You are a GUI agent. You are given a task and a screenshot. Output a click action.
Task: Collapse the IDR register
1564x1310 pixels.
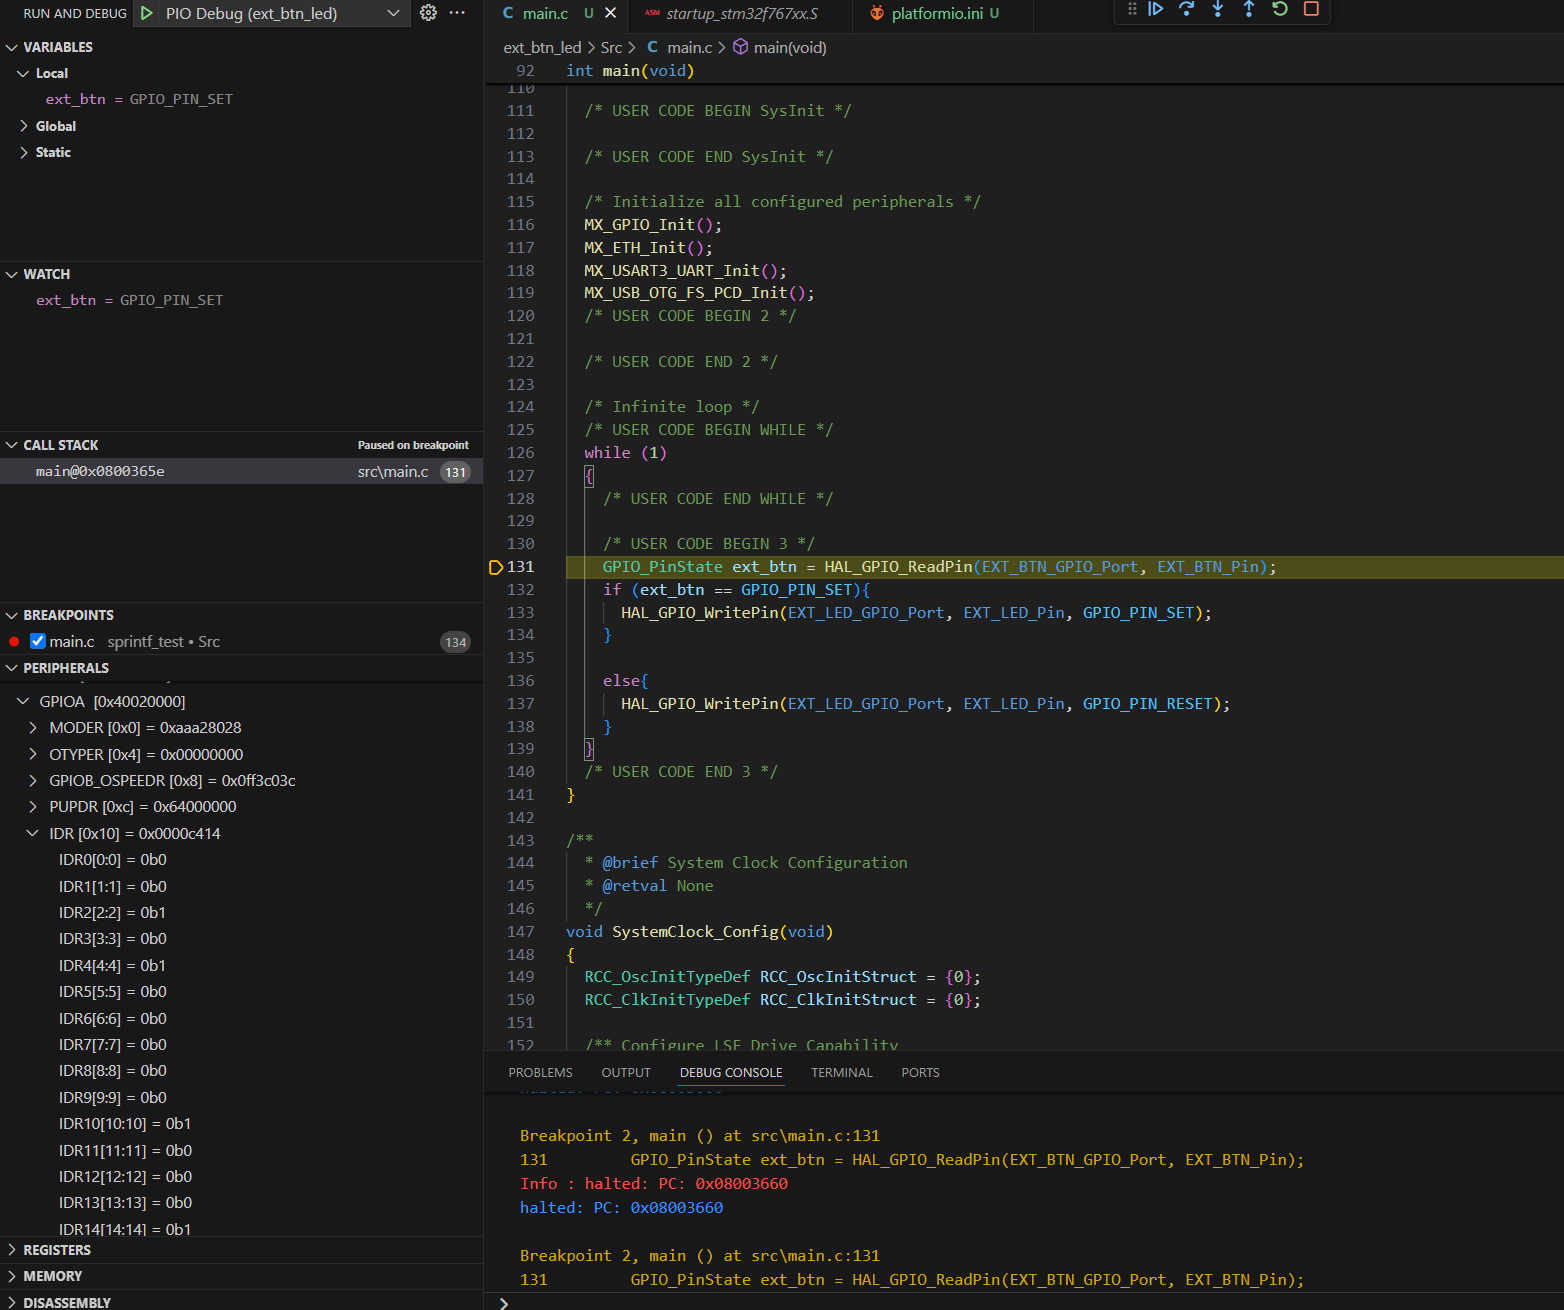click(x=33, y=833)
